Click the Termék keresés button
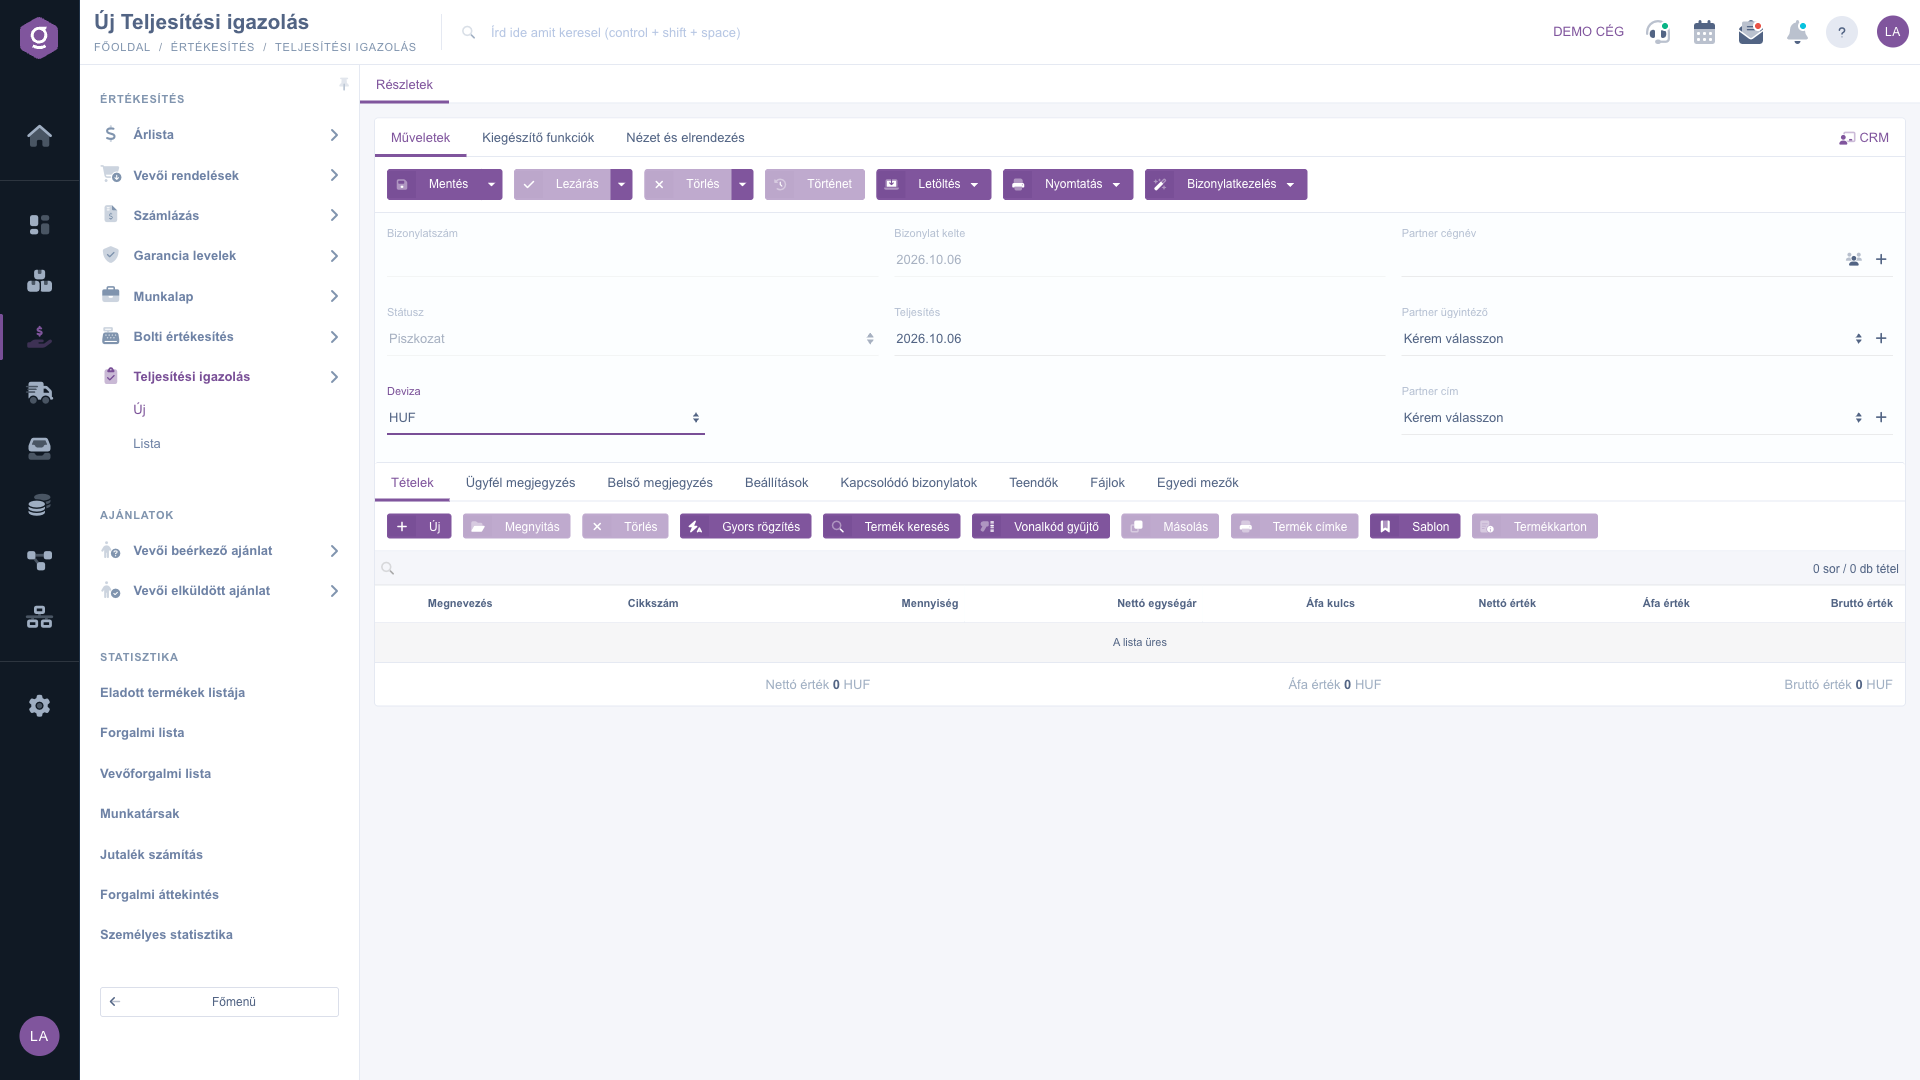1920x1080 pixels. (892, 527)
